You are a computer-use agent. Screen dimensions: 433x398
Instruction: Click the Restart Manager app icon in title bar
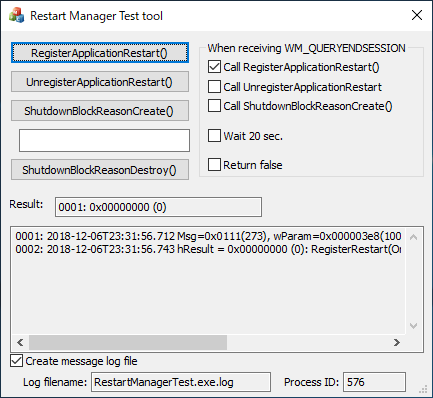point(16,15)
